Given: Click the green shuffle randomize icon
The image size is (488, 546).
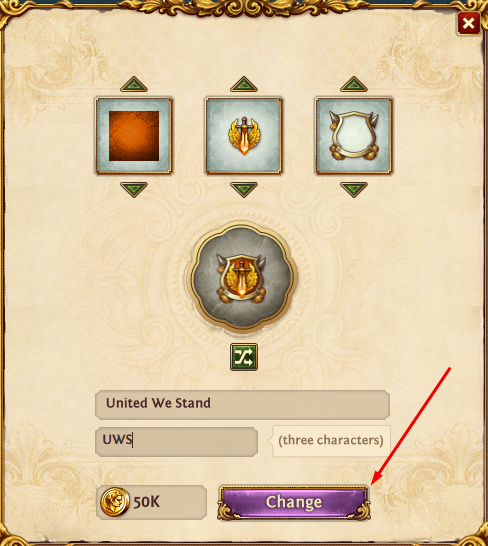Looking at the screenshot, I should [x=244, y=357].
